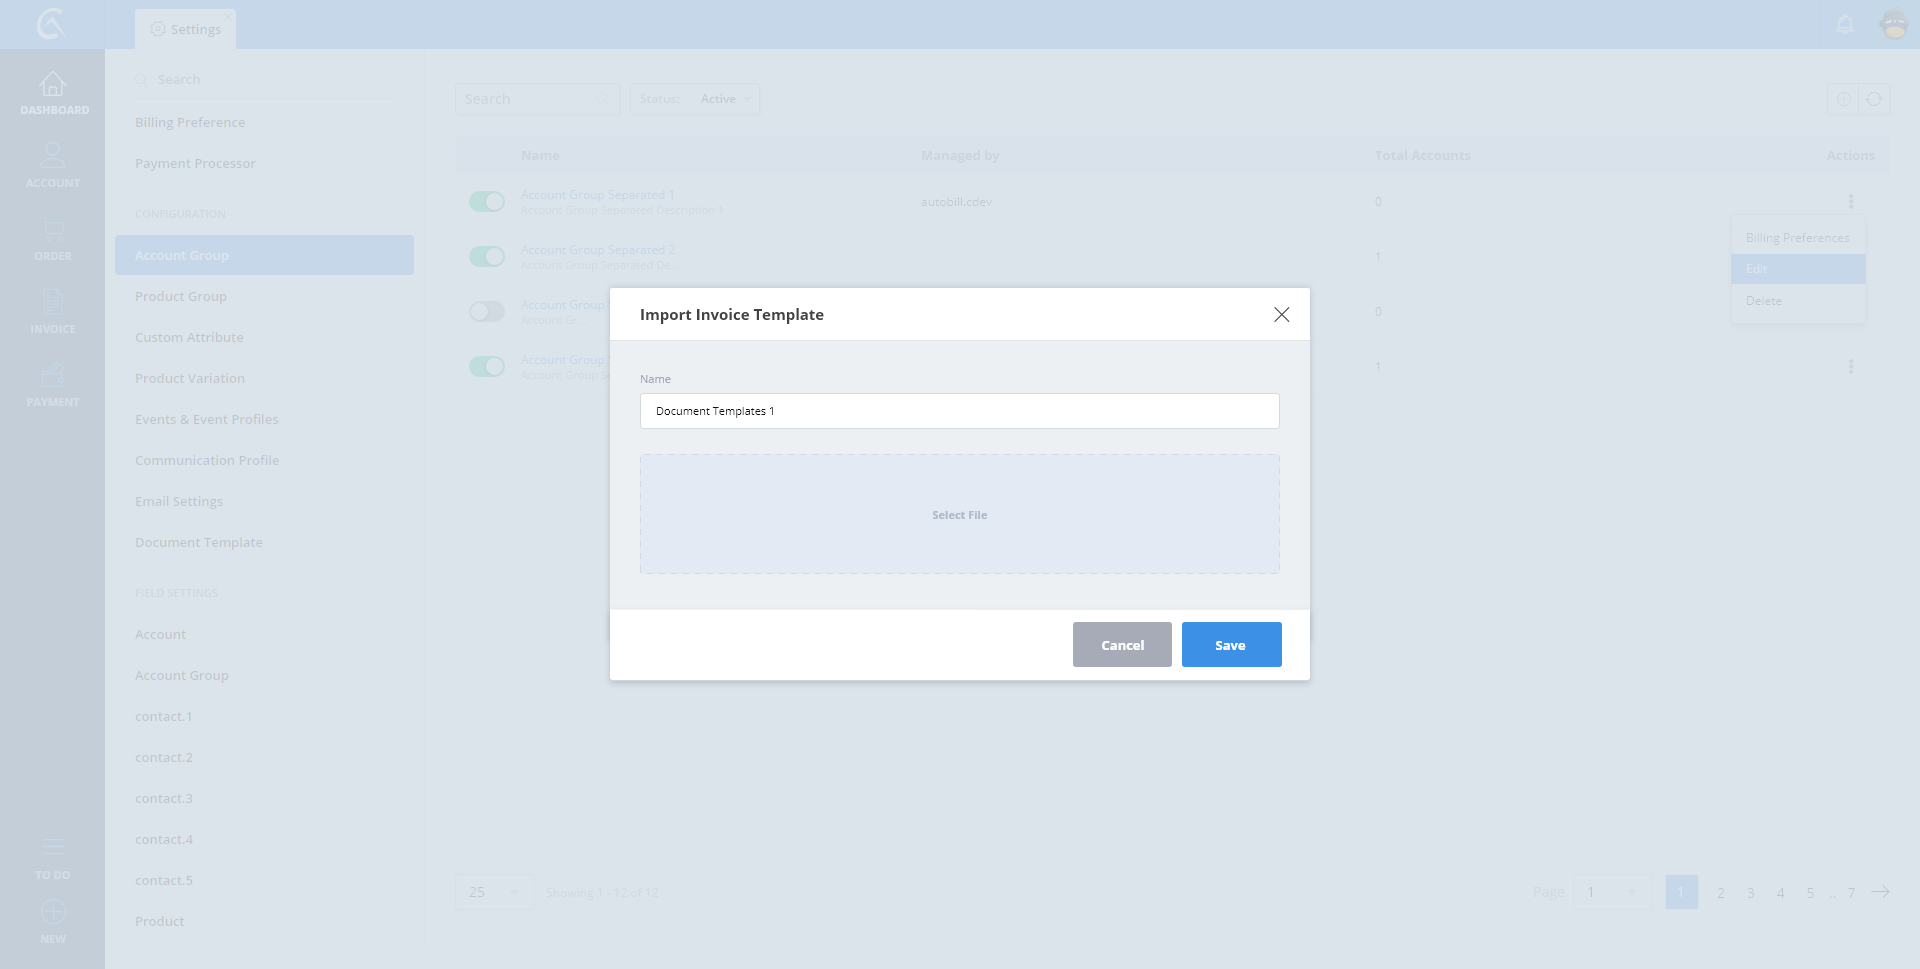Select Billing Preferences in the context menu
Viewport: 1920px width, 969px height.
pos(1797,238)
